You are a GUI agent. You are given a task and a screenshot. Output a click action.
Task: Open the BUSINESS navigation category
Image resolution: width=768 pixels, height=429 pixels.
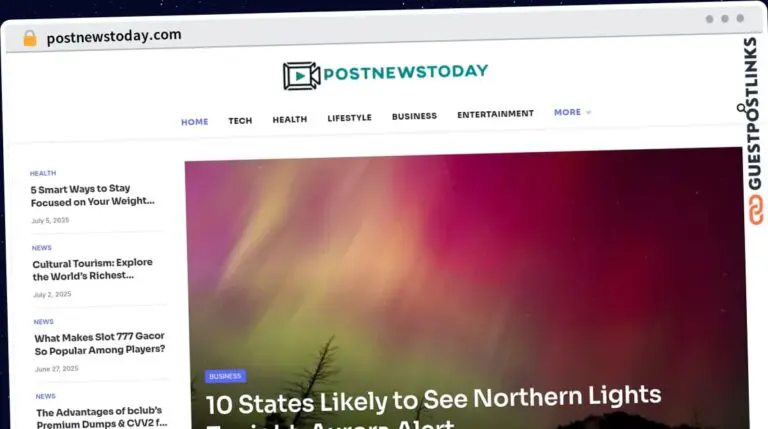point(414,116)
